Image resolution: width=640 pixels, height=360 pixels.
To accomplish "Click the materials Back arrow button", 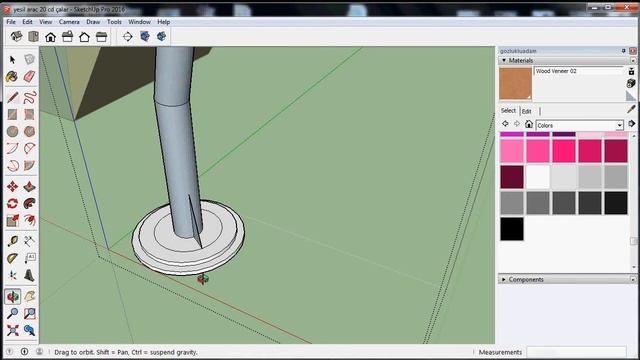I will [x=505, y=124].
